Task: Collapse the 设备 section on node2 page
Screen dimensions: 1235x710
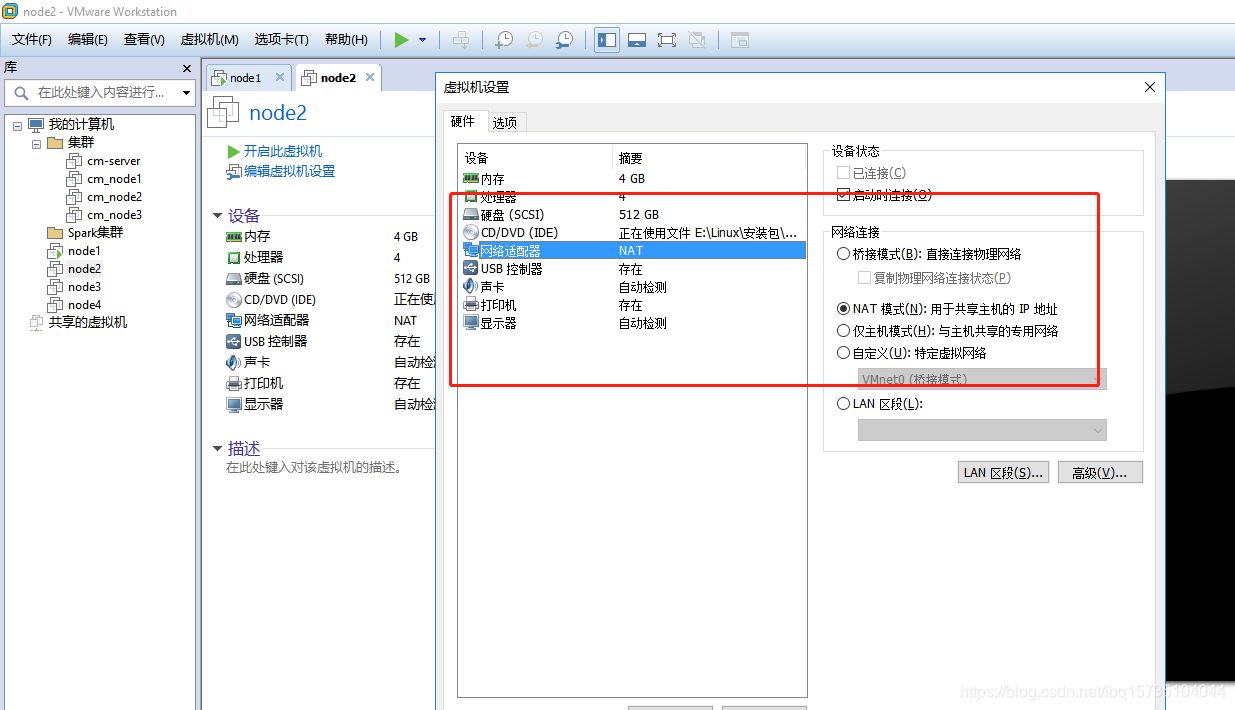Action: click(x=217, y=215)
